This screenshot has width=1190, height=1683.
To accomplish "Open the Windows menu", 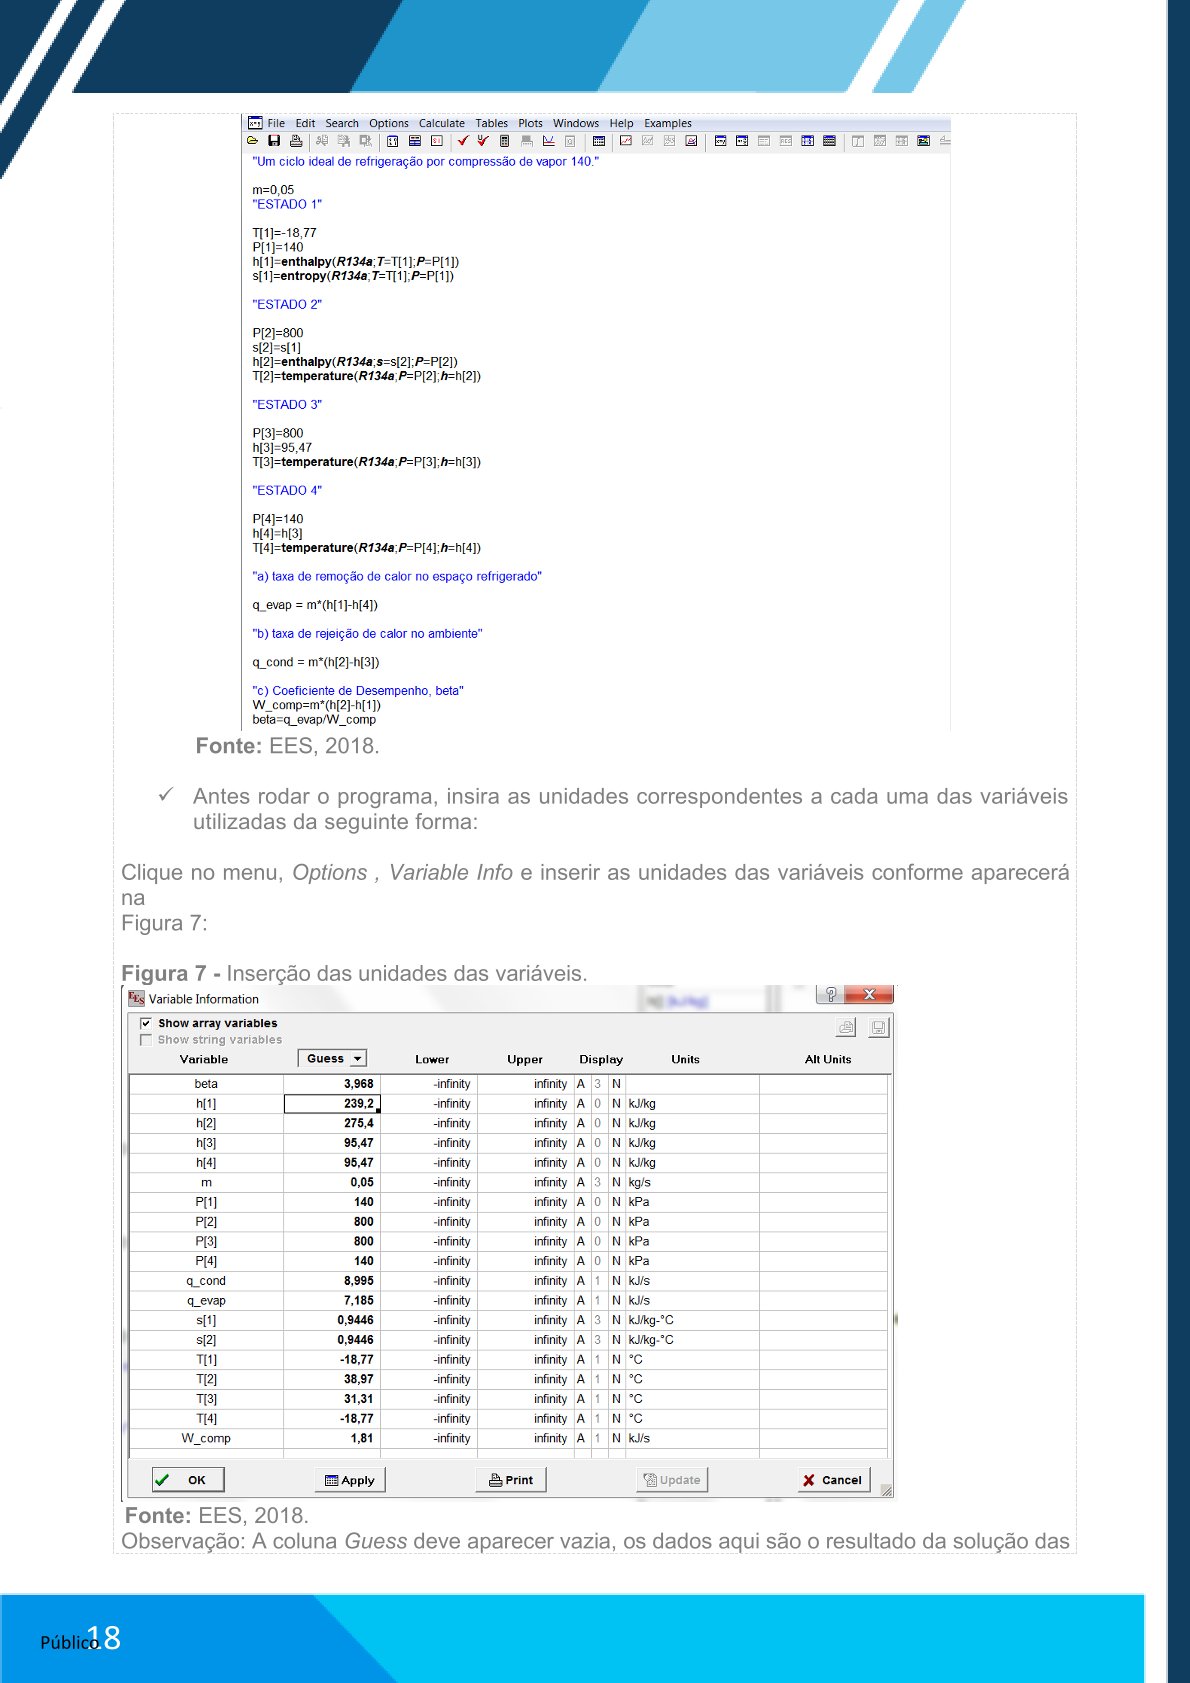I will (576, 123).
